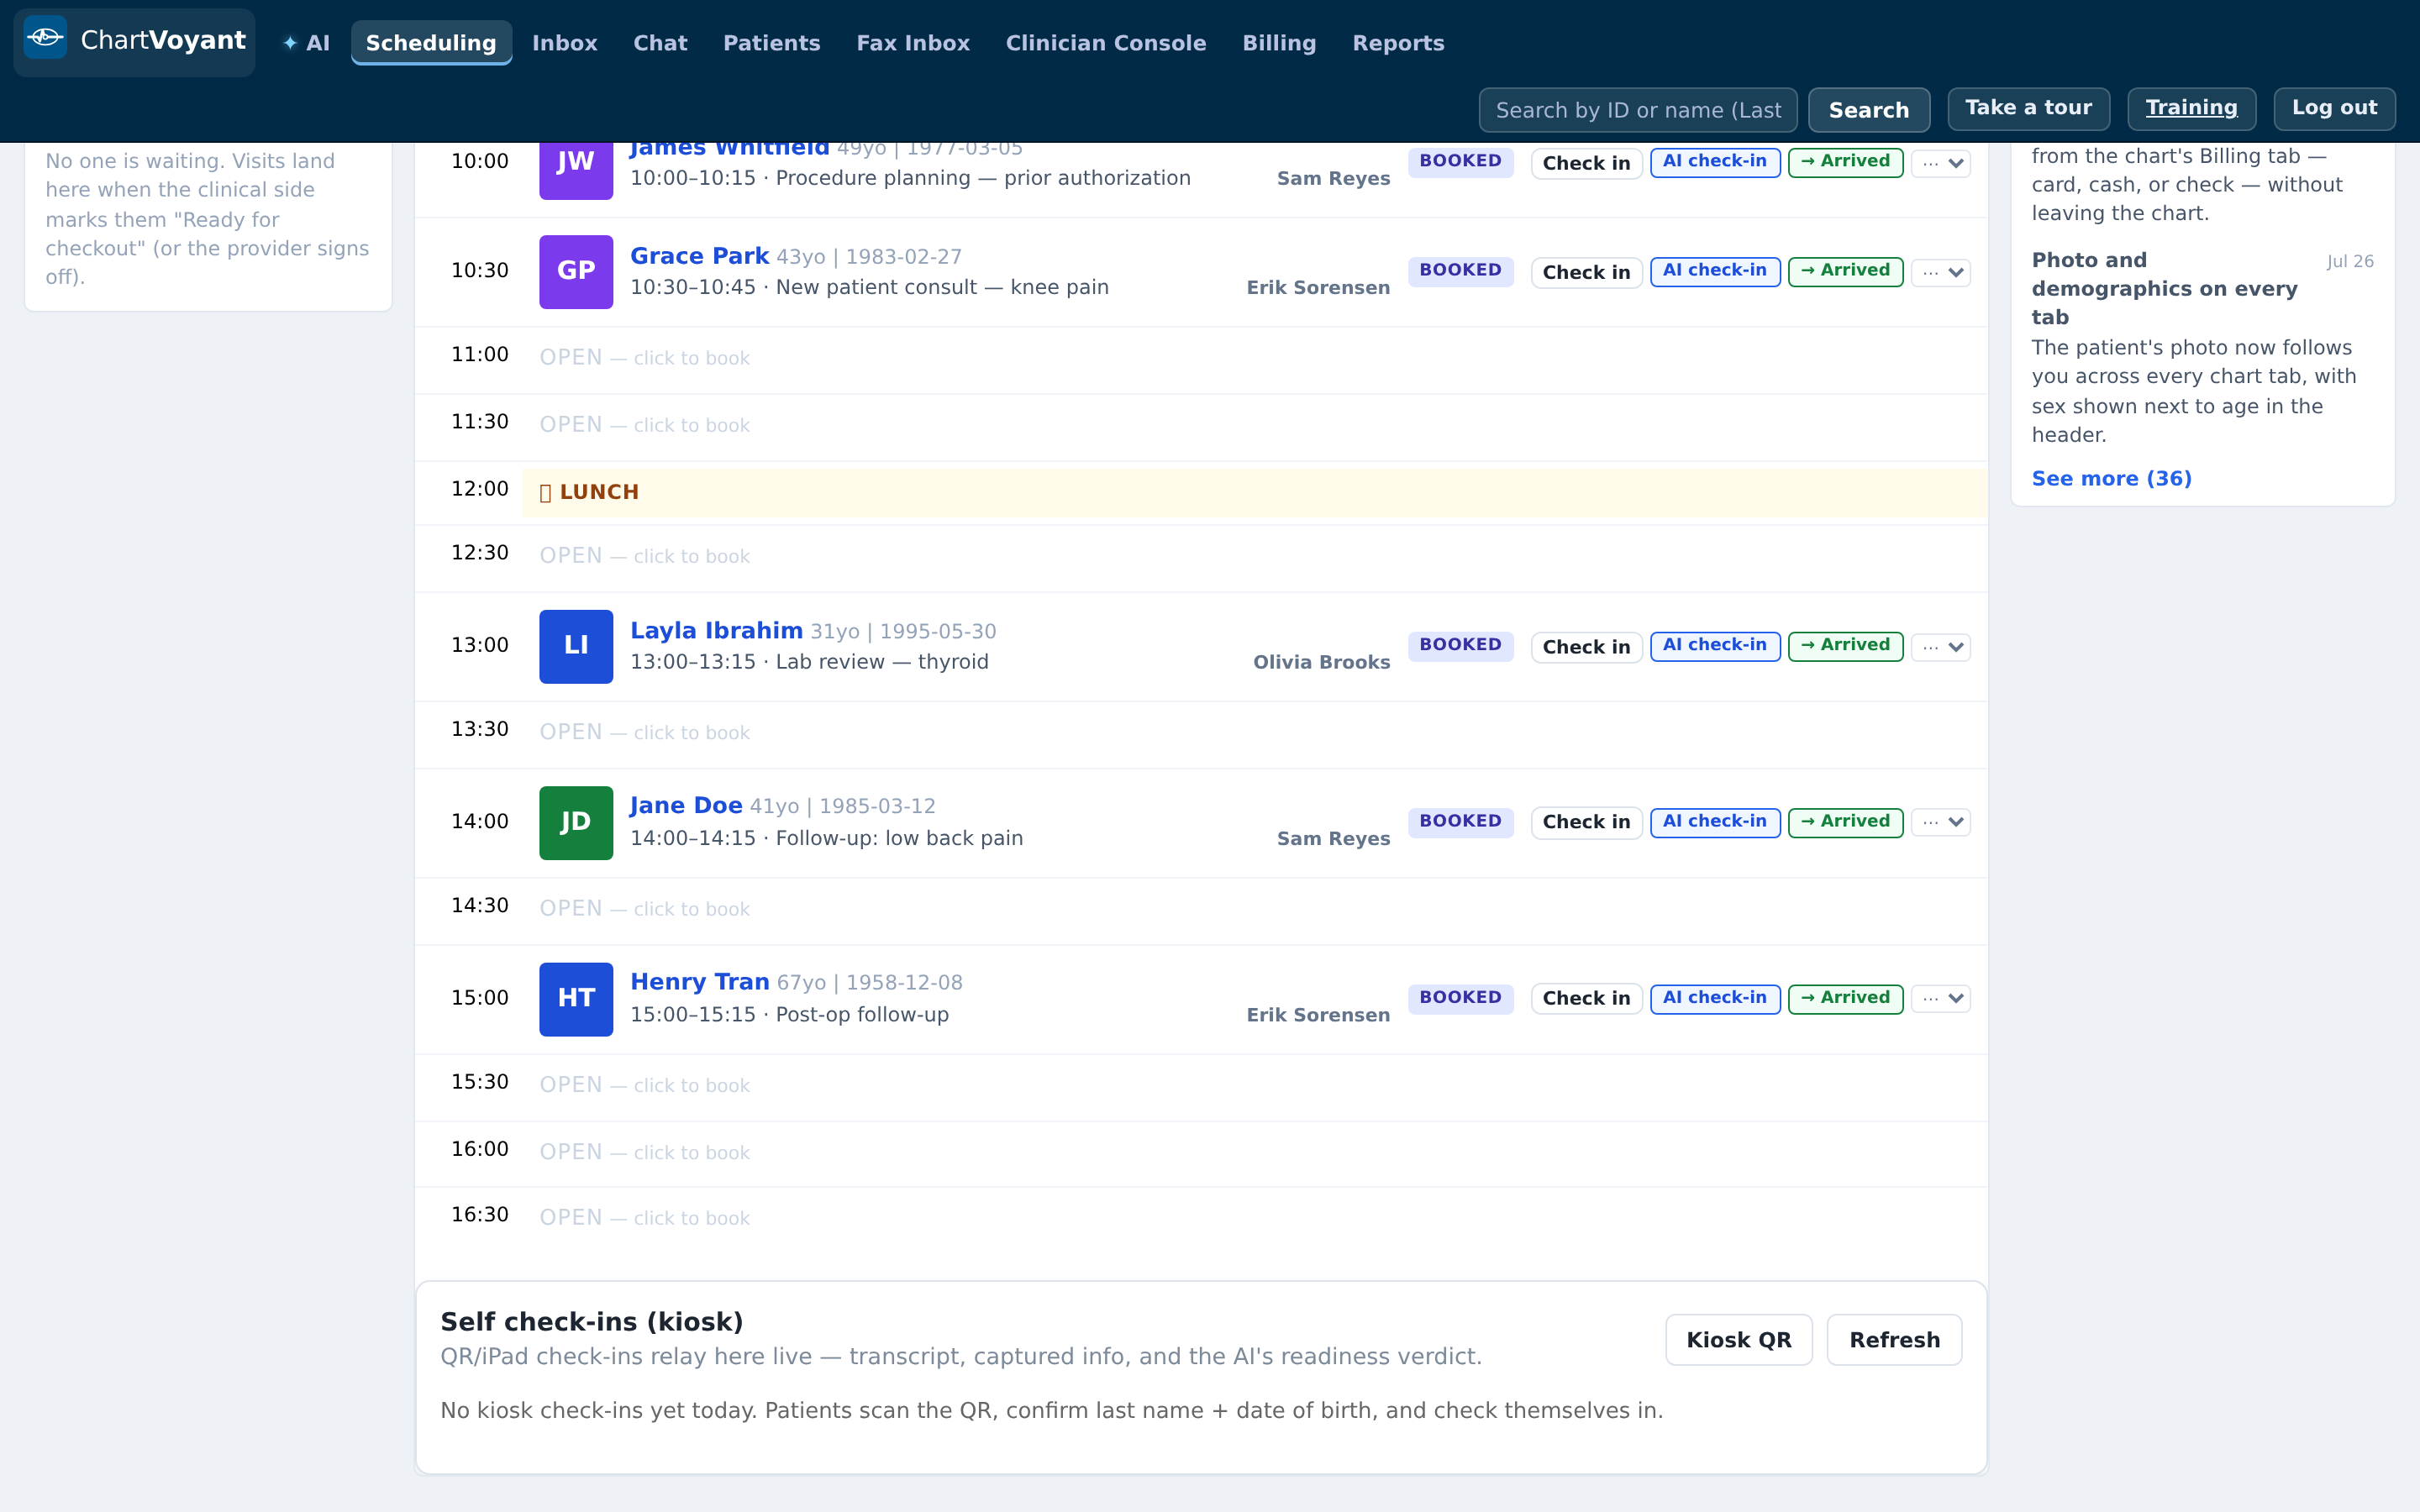
Task: Open Grace Park's patient chart link
Action: pyautogui.click(x=699, y=256)
